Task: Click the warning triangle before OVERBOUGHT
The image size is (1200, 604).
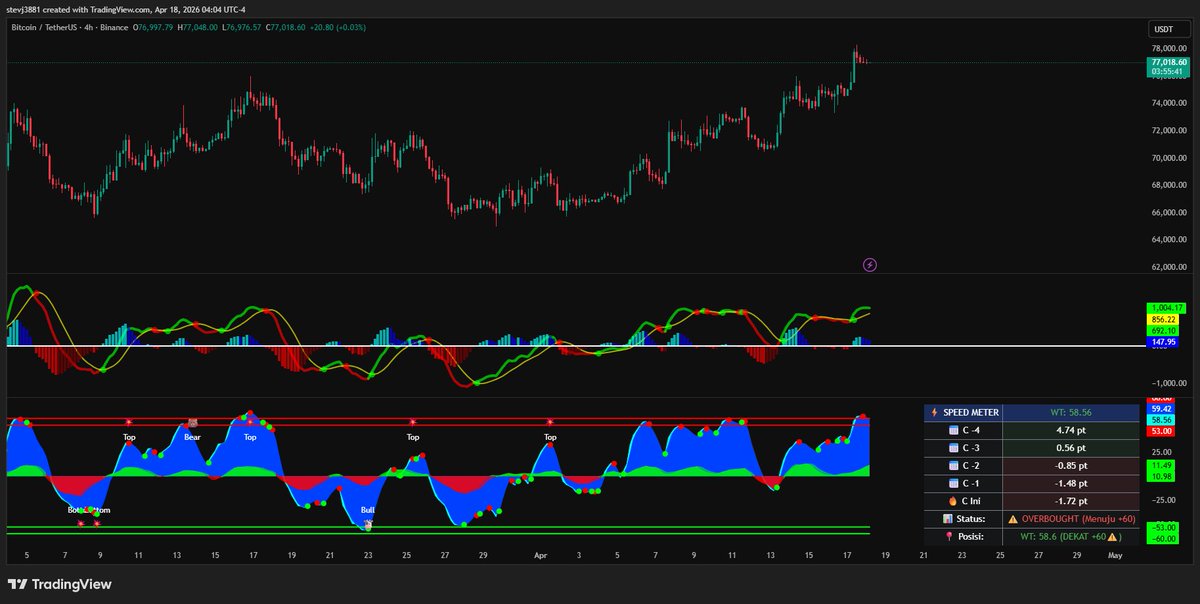Action: [x=1013, y=518]
